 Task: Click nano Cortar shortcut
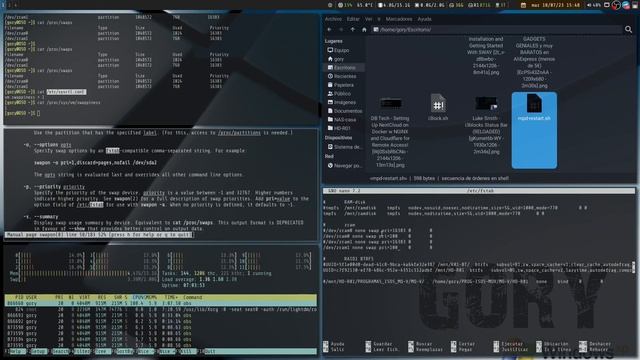pos(462,344)
